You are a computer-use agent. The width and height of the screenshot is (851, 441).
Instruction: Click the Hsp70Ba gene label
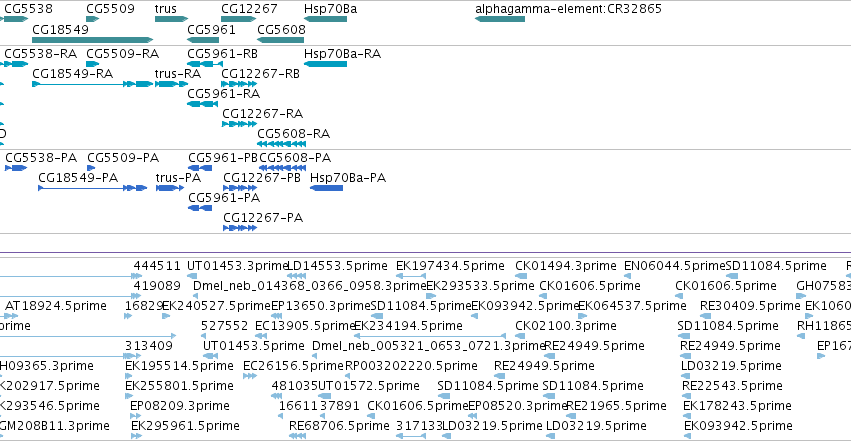[331, 9]
